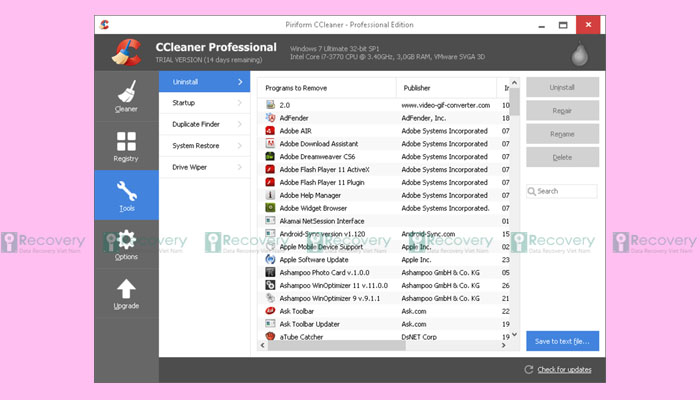The width and height of the screenshot is (700, 400).
Task: Click the Drive Wiper chevron arrow
Action: click(x=240, y=167)
